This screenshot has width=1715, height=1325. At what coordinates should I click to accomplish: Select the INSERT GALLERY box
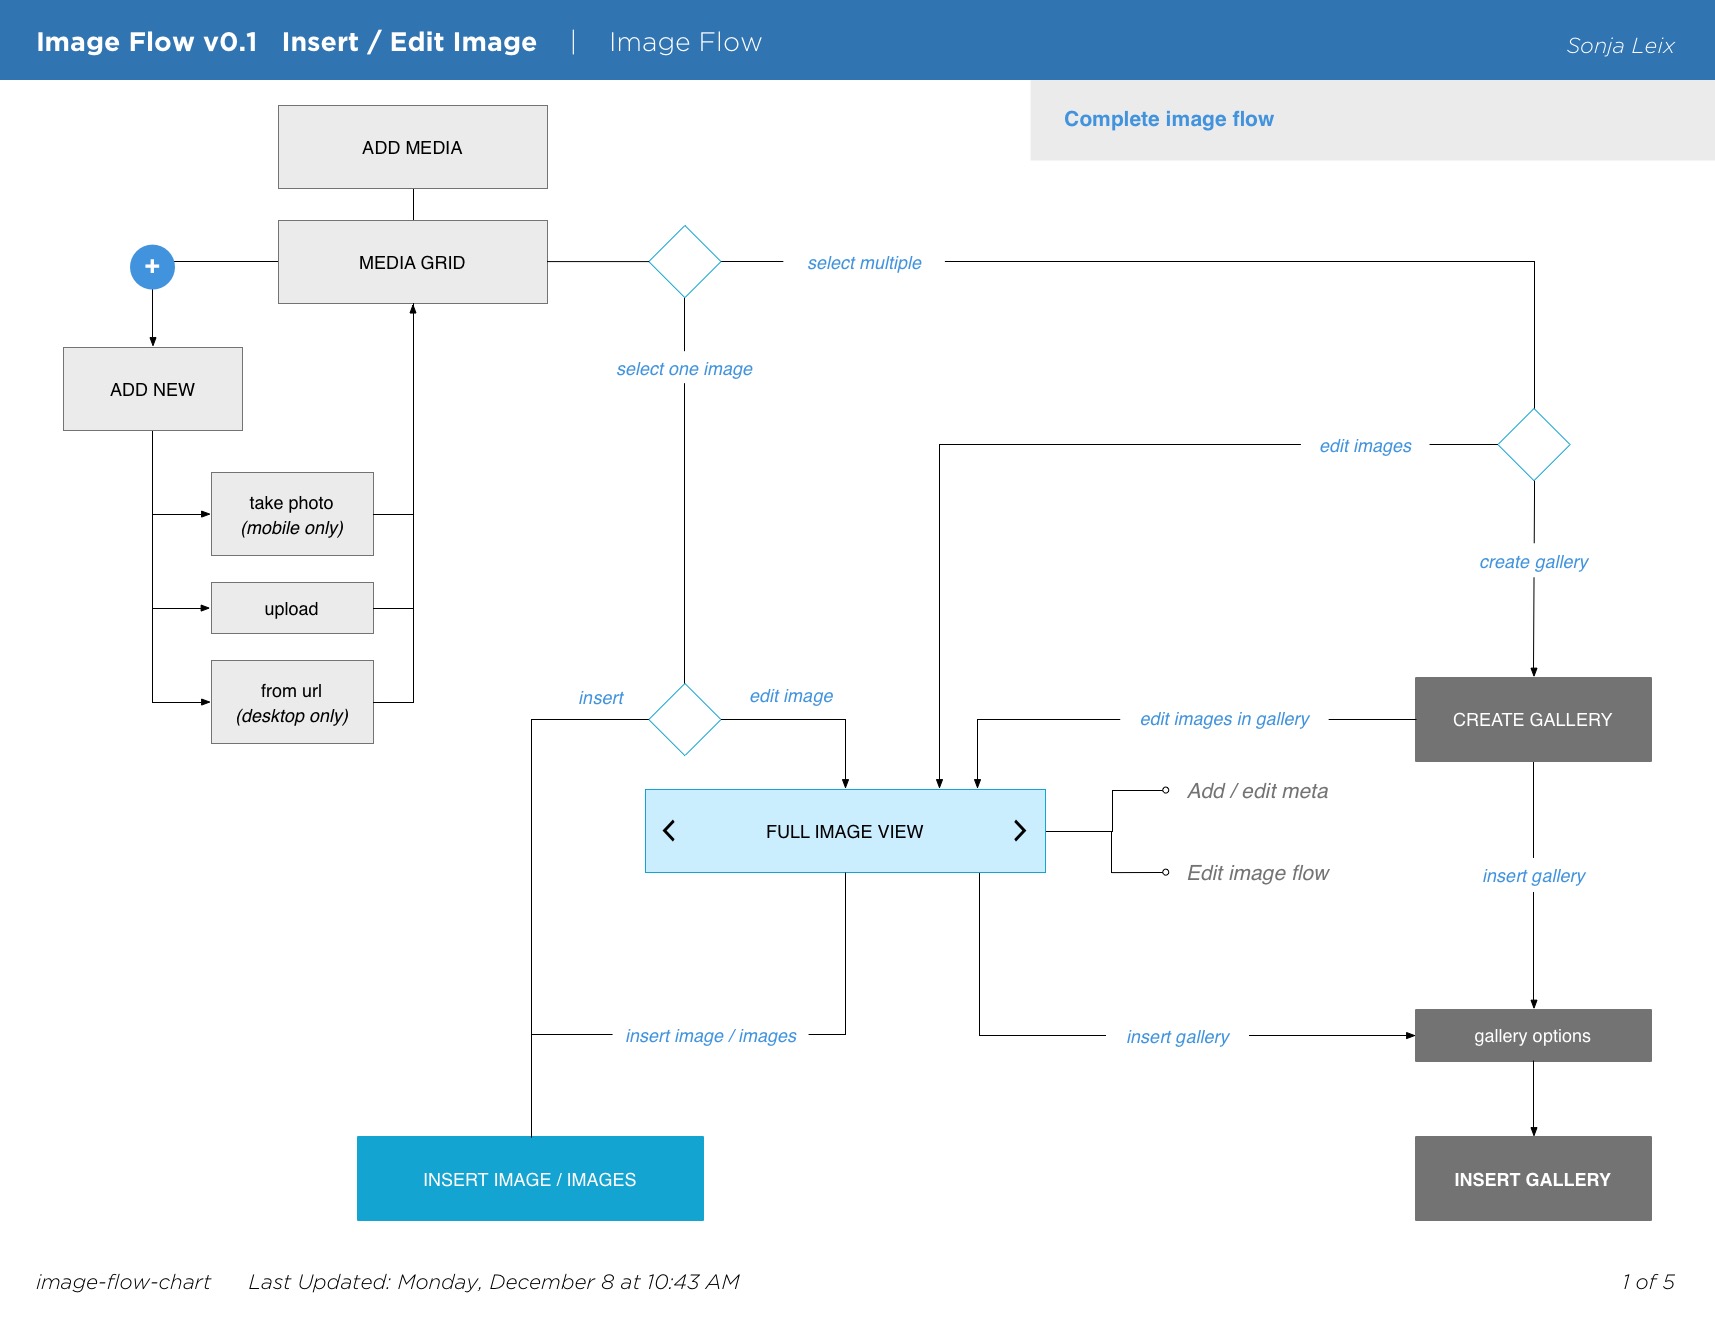[x=1533, y=1179]
